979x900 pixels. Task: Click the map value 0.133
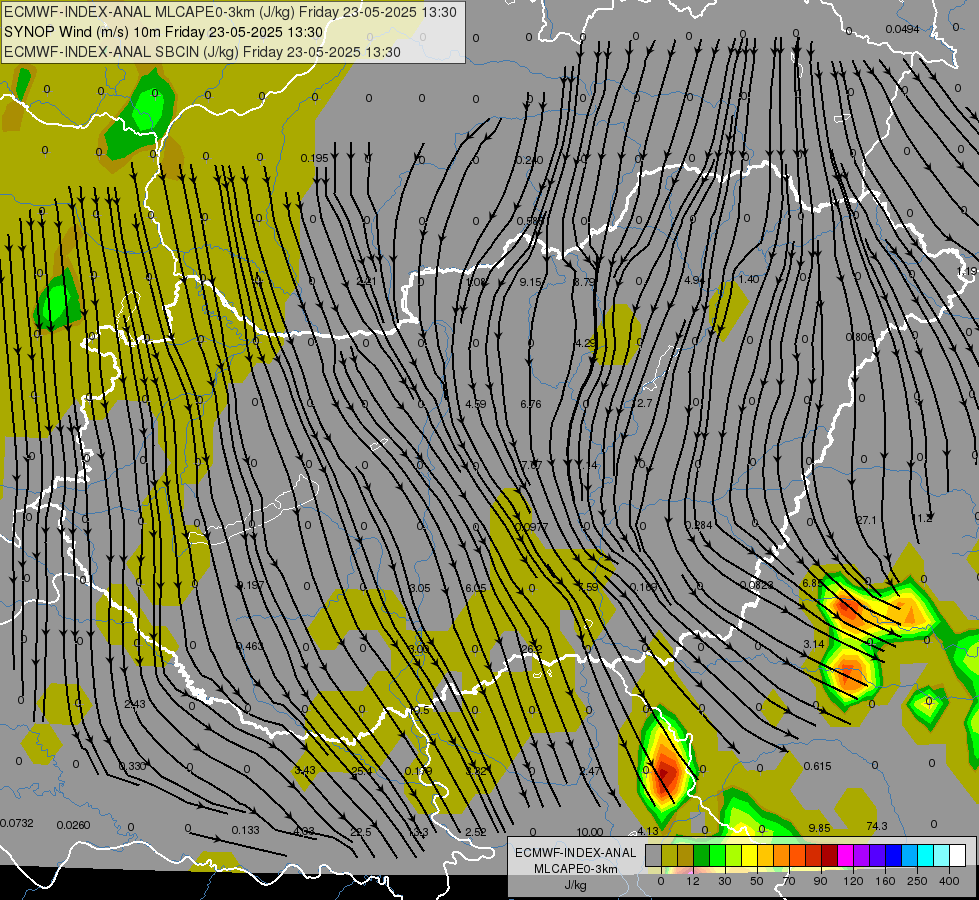click(245, 830)
